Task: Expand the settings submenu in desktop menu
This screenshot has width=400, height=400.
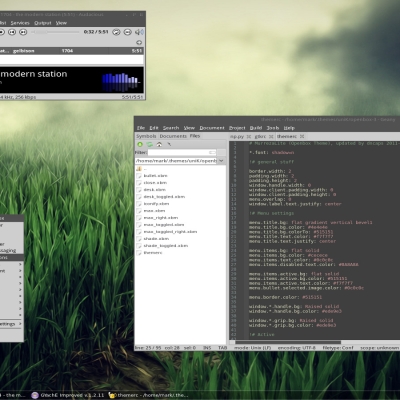Action: point(11,324)
